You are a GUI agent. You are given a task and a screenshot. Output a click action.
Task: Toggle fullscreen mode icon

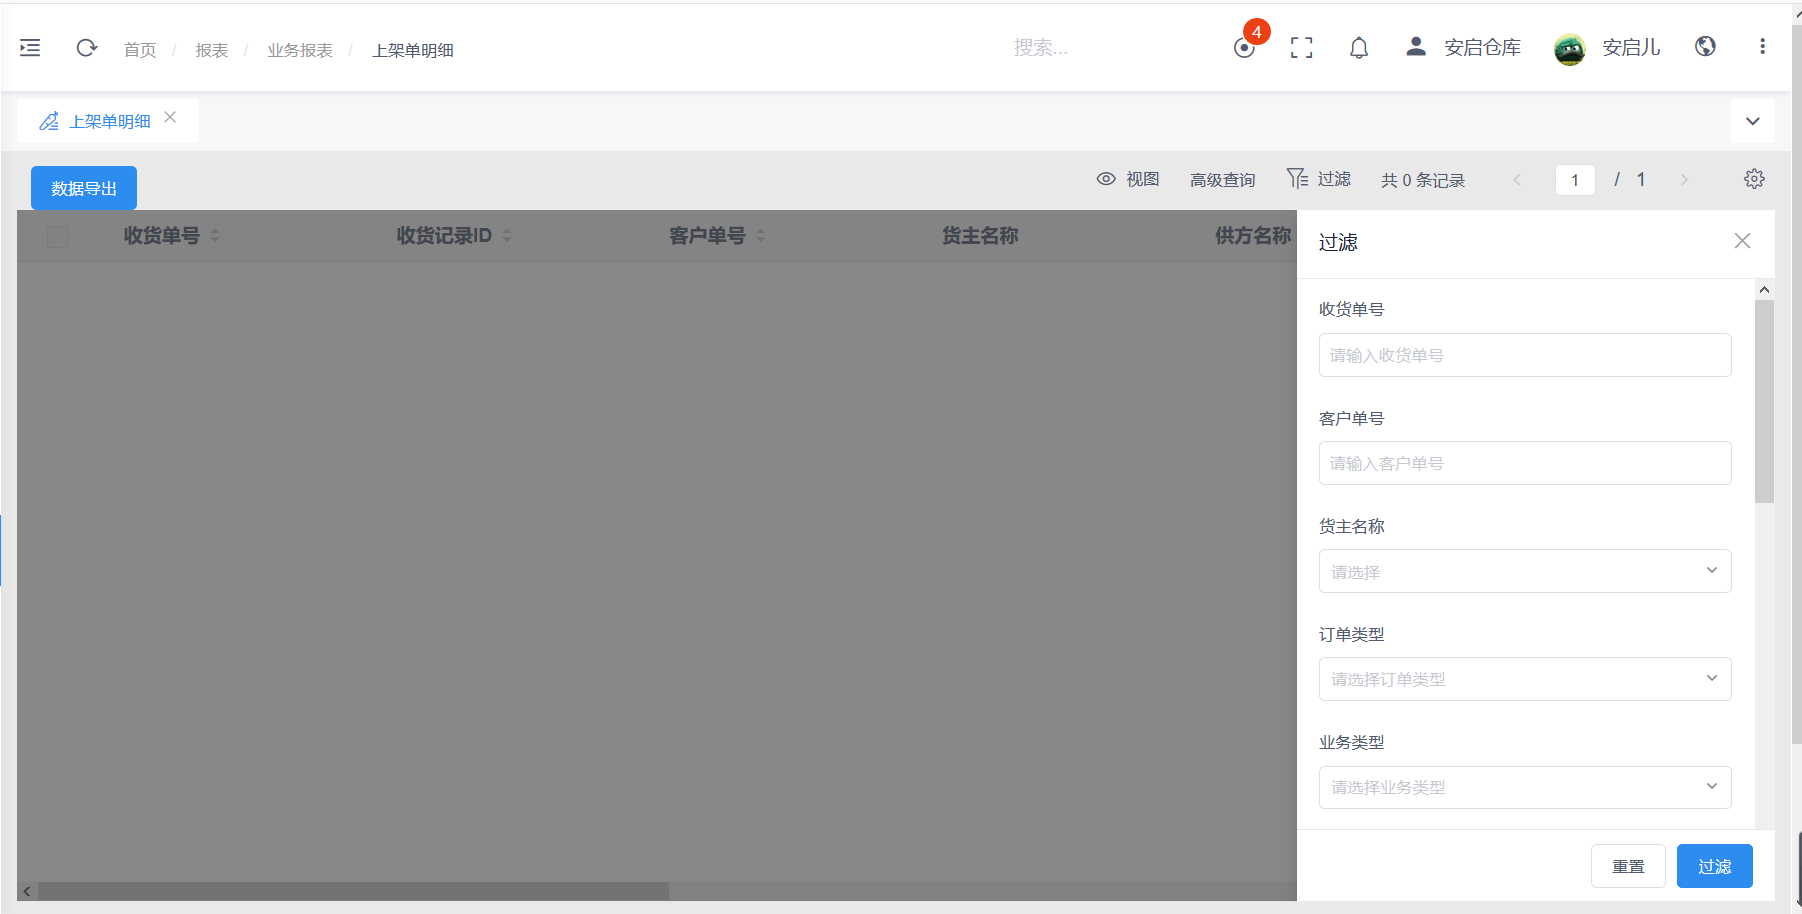click(x=1301, y=47)
